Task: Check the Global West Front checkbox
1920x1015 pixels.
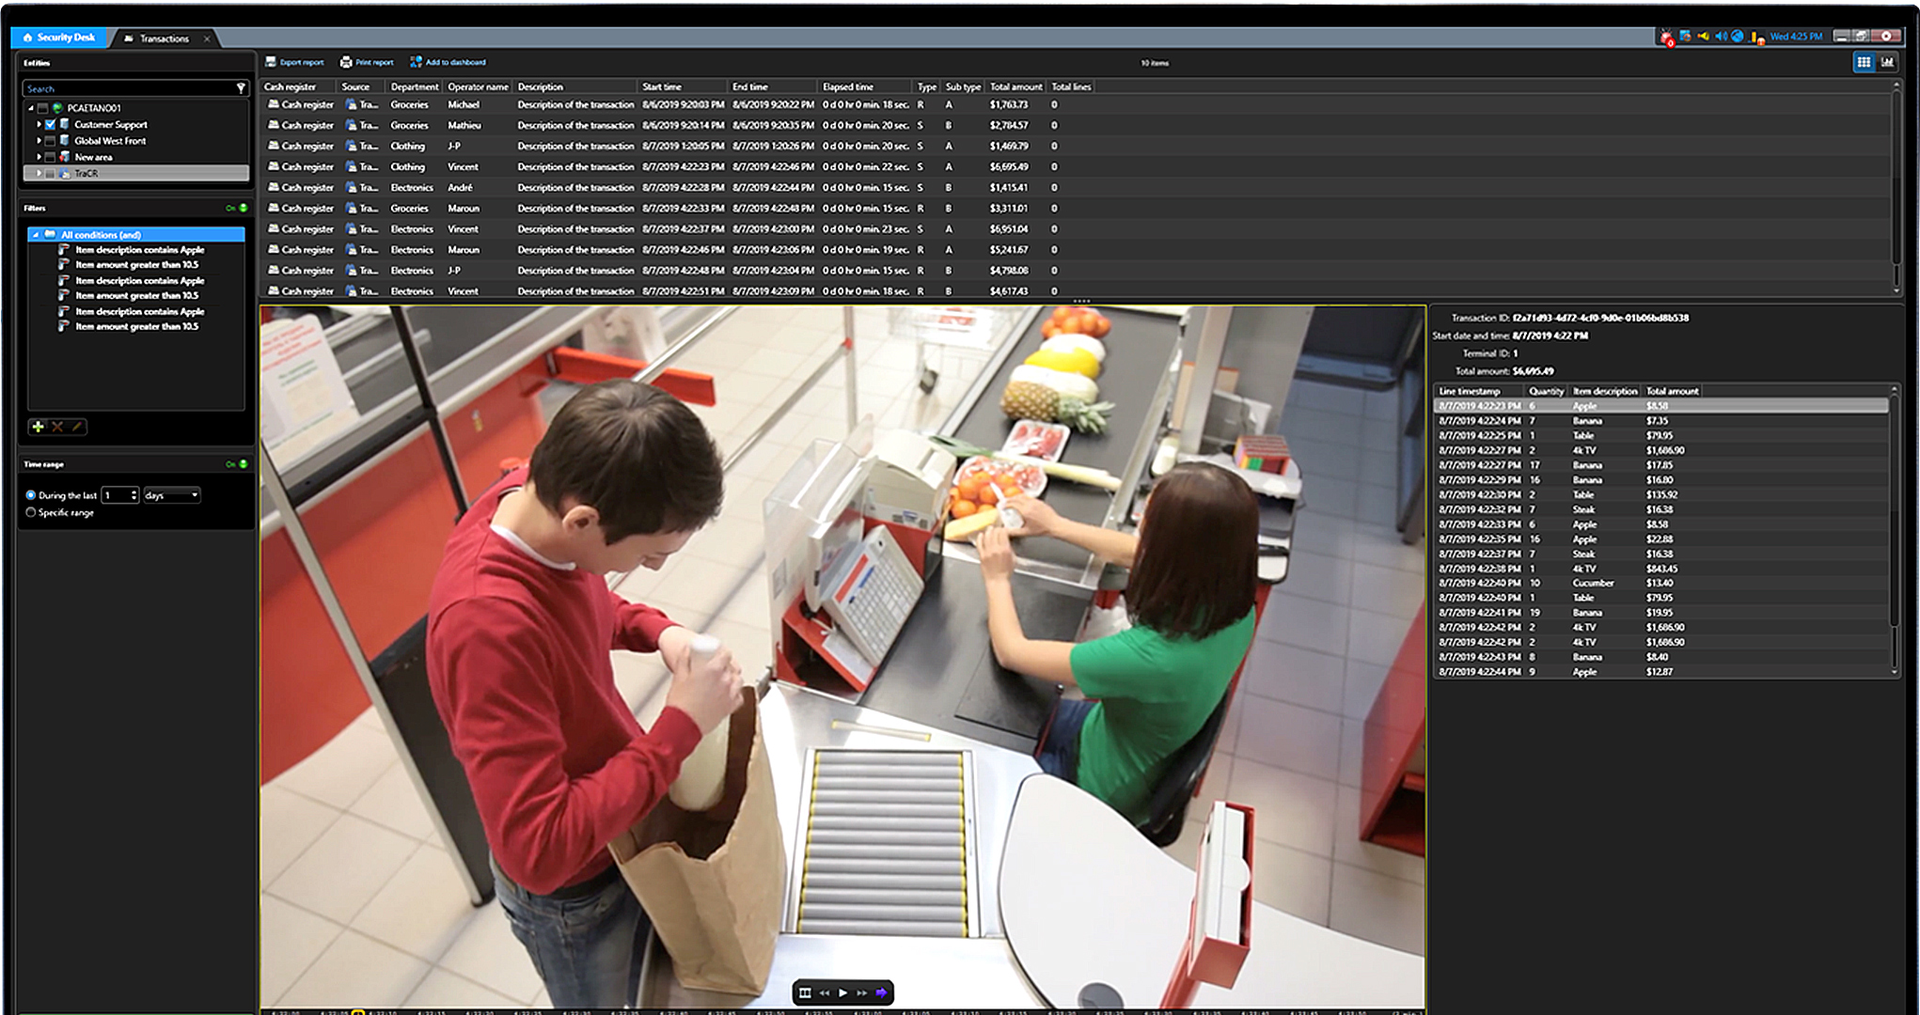Action: tap(50, 141)
